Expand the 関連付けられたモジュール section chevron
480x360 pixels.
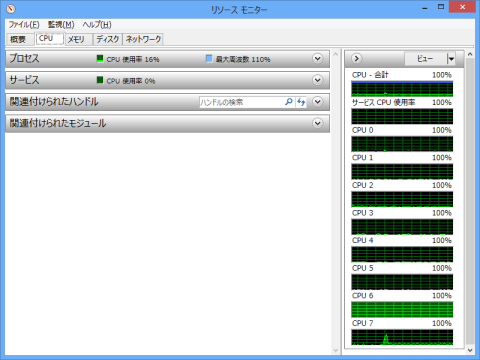point(318,123)
